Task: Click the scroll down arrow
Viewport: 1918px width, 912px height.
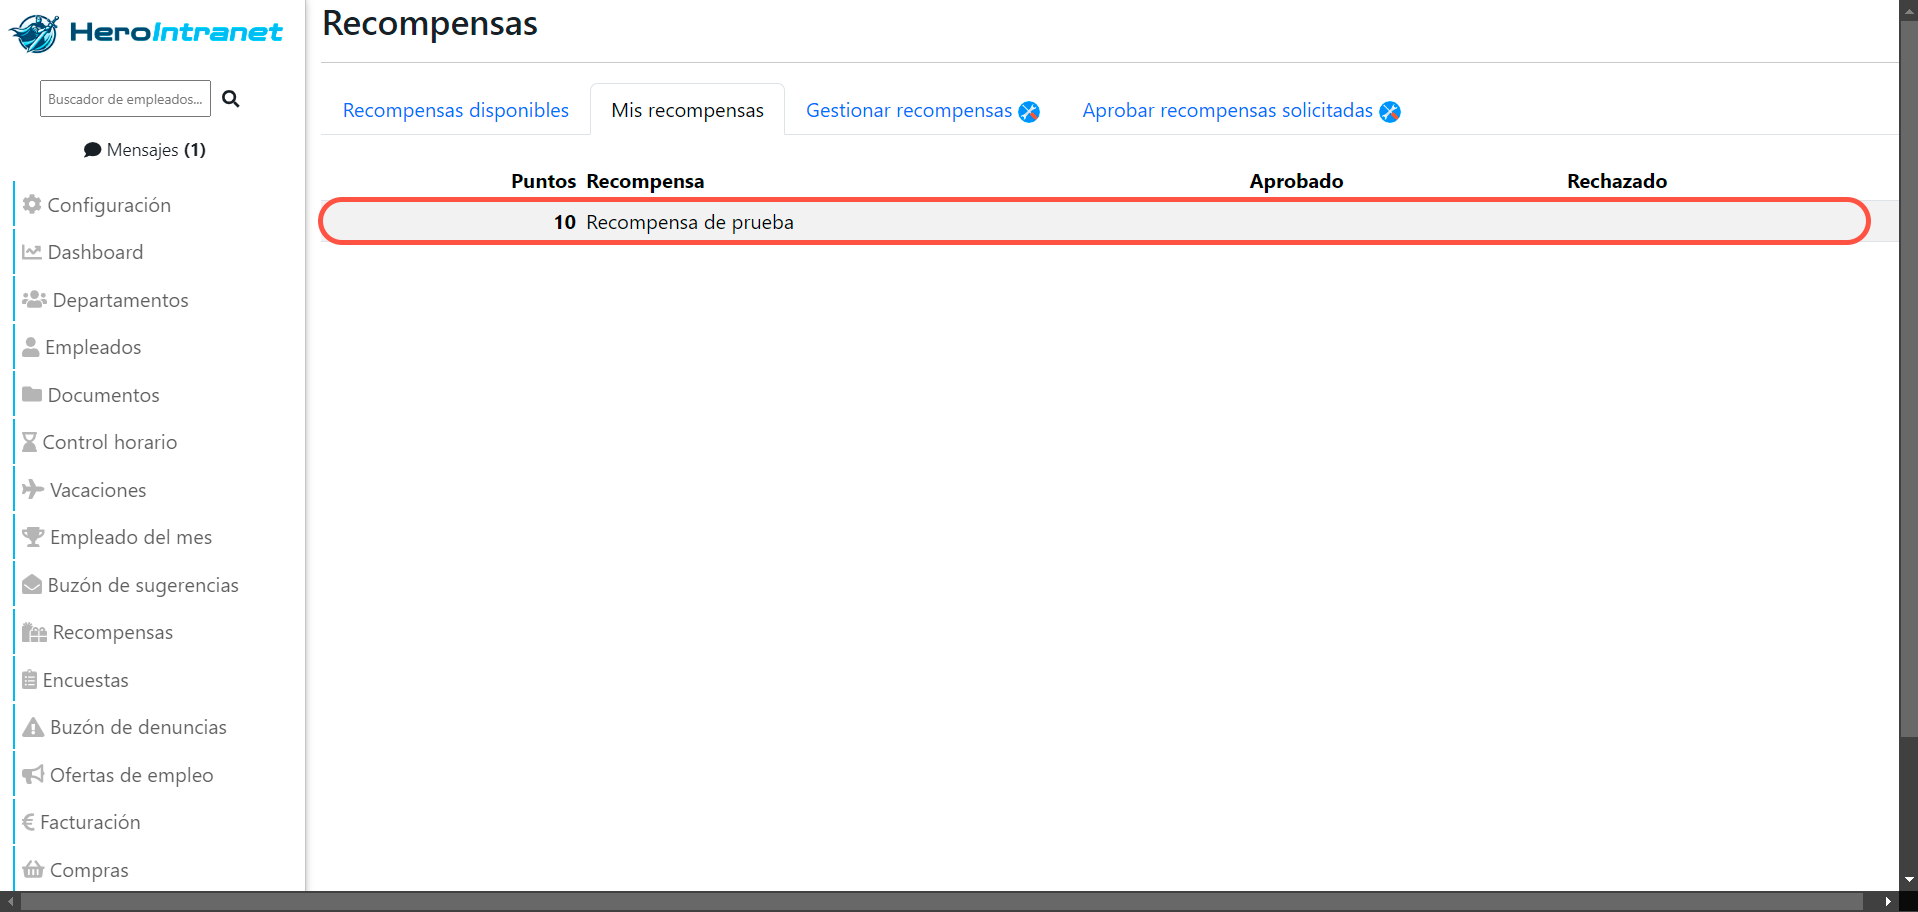Action: pyautogui.click(x=1909, y=880)
